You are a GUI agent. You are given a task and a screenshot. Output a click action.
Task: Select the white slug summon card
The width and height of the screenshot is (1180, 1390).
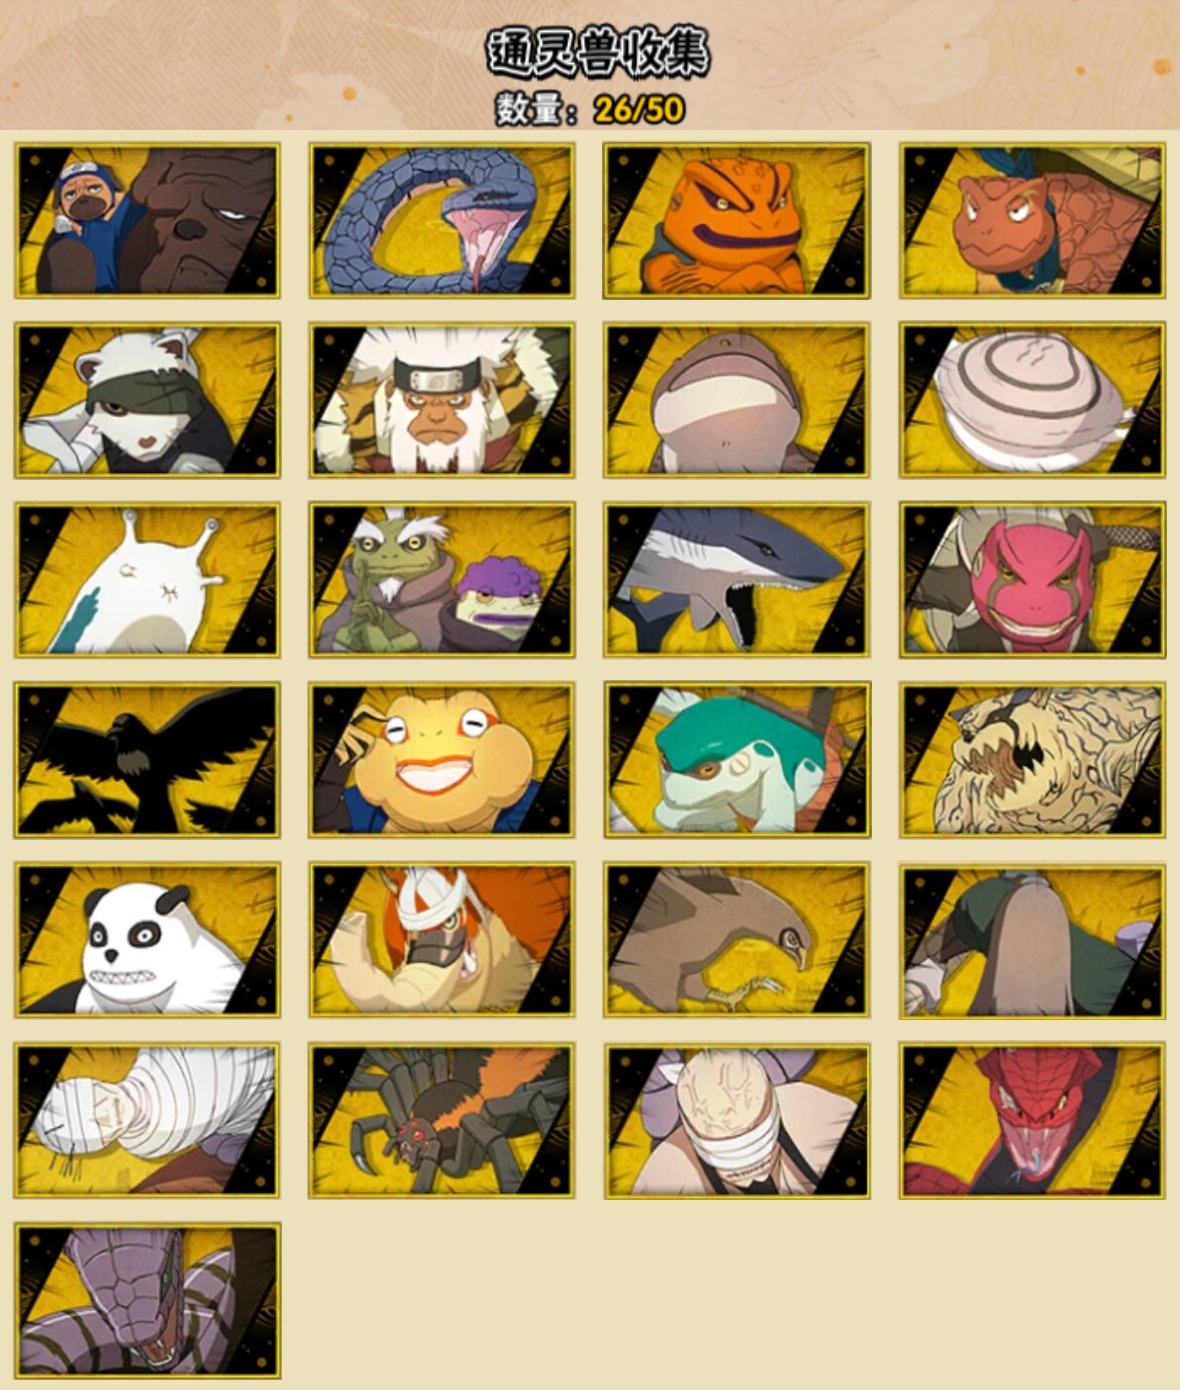tap(147, 580)
